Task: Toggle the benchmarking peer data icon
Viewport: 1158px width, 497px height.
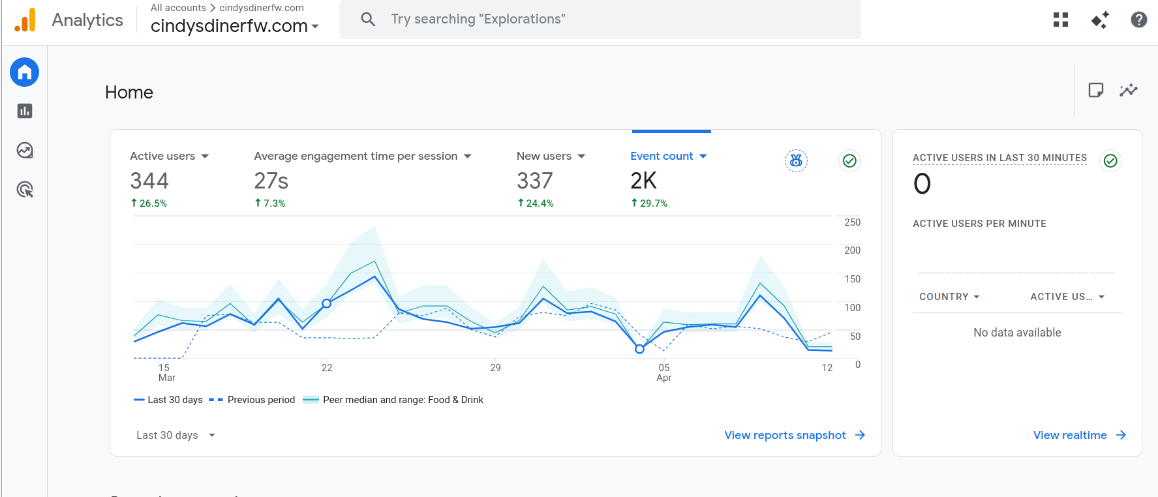Action: 796,160
